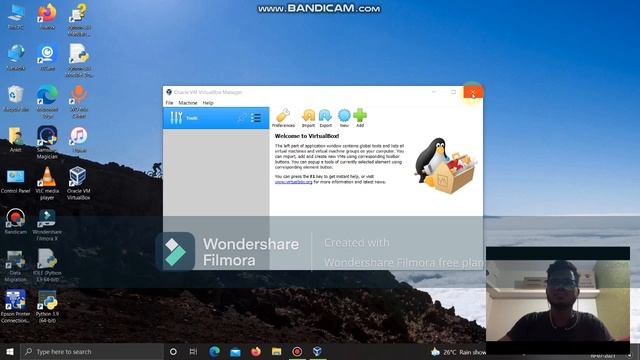
Task: Select Python 3.9 (64-bit) desktop shortcut
Action: (x=47, y=307)
